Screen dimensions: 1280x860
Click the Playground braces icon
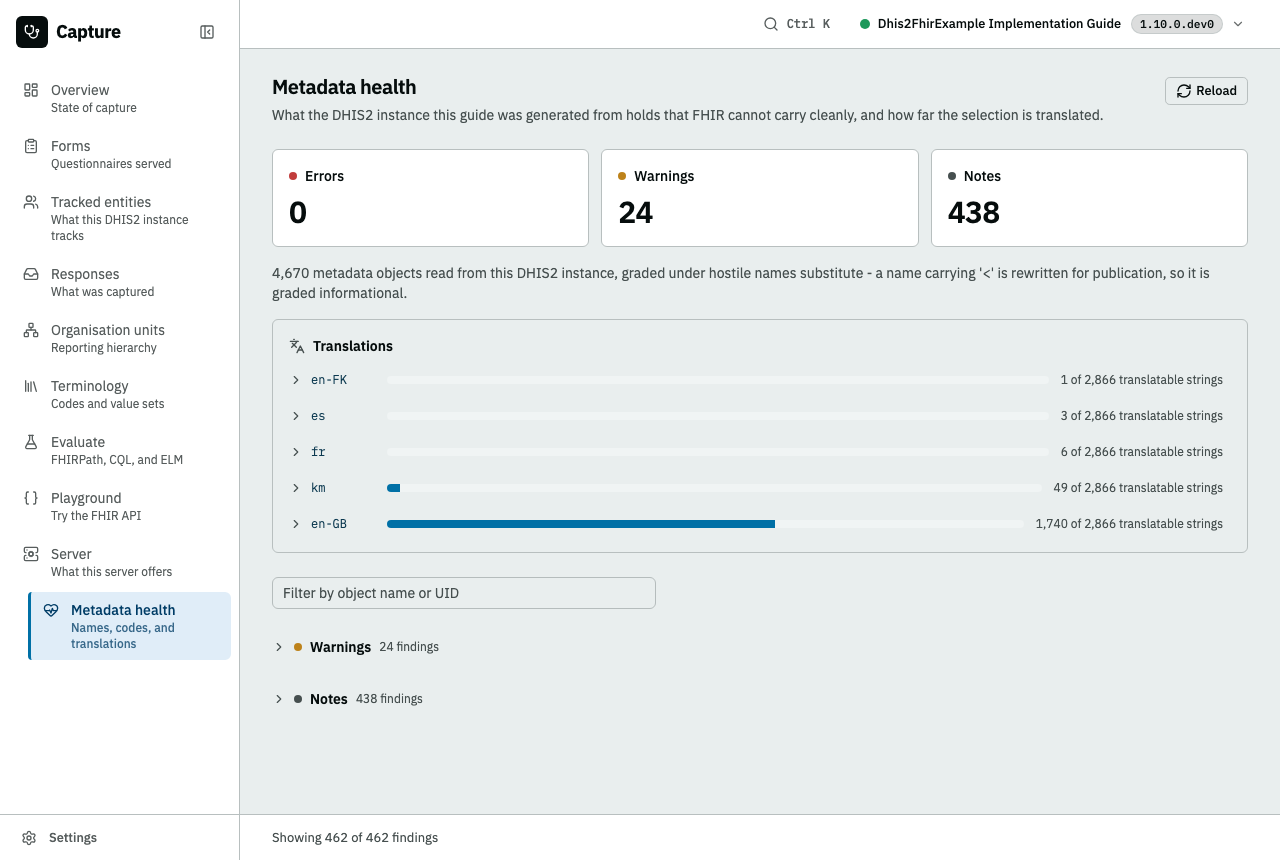(31, 498)
